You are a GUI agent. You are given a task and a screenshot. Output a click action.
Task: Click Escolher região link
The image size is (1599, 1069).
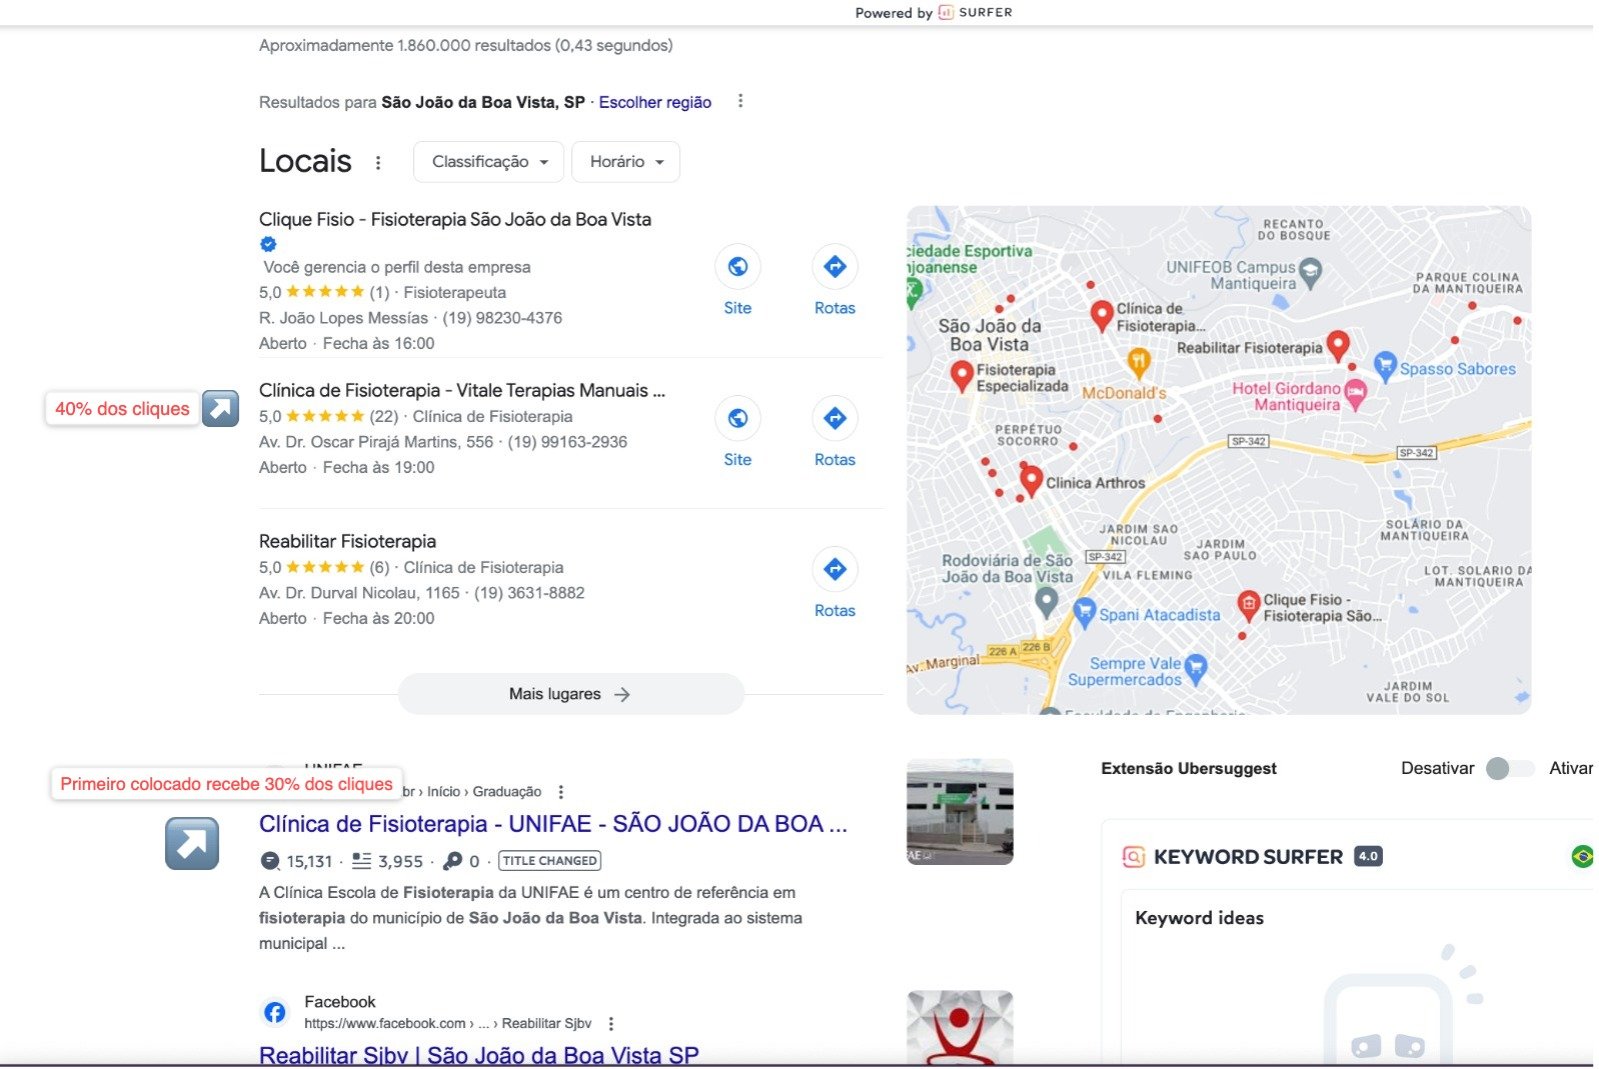coord(655,102)
